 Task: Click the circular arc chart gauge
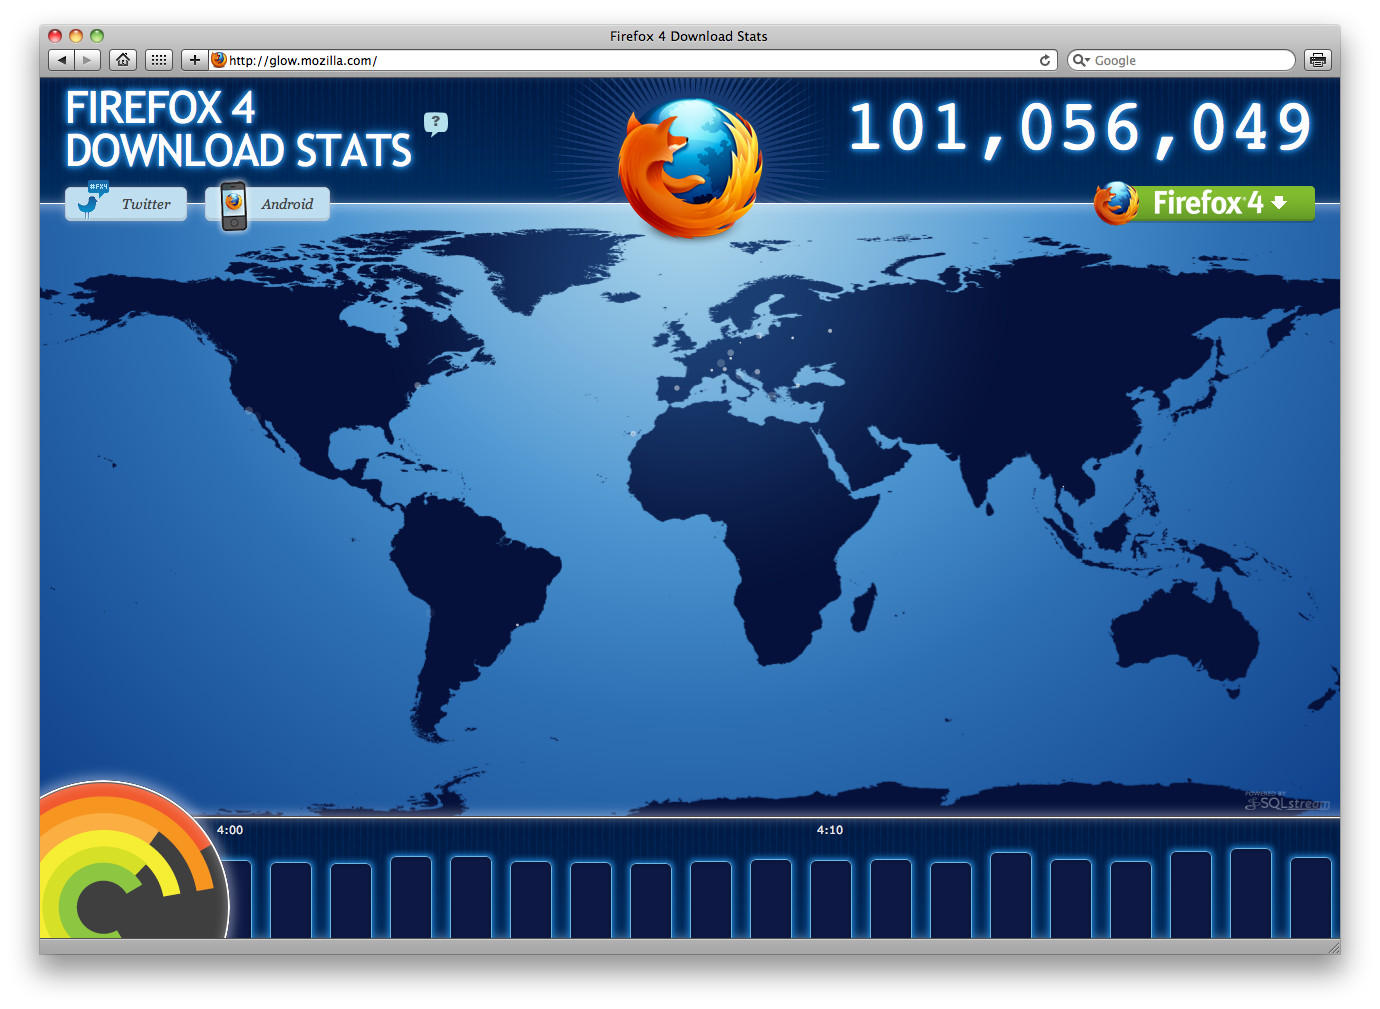tap(134, 861)
